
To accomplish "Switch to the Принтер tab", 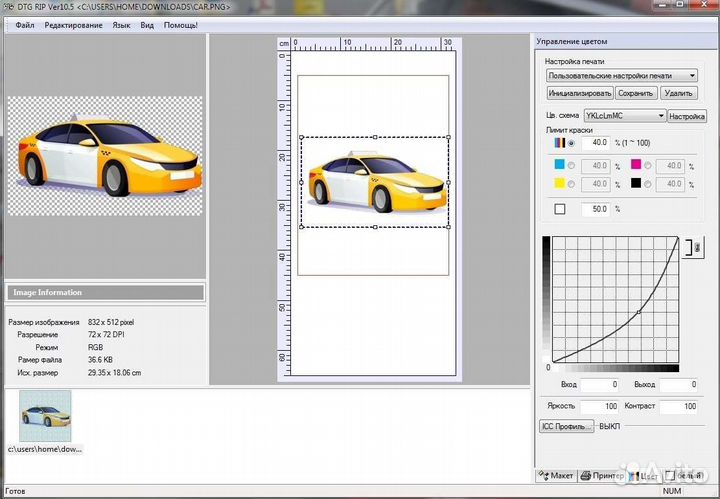I will [603, 476].
